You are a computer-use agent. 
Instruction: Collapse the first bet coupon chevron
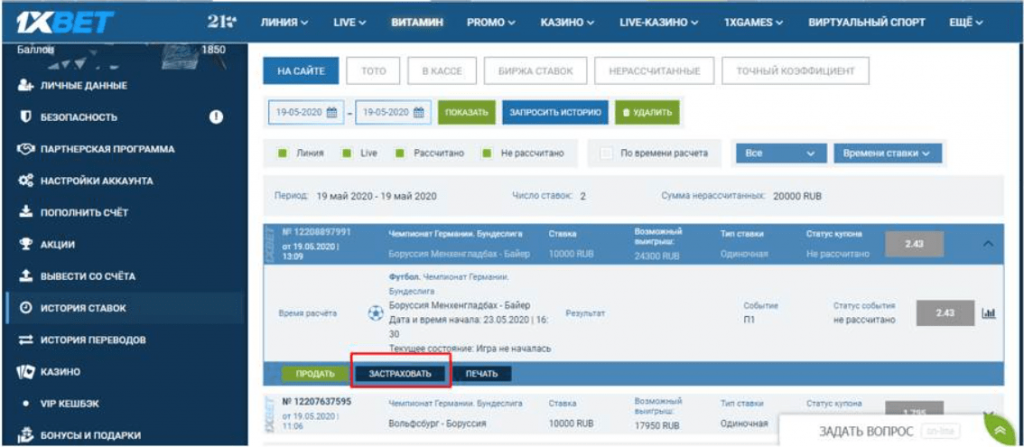tap(989, 242)
